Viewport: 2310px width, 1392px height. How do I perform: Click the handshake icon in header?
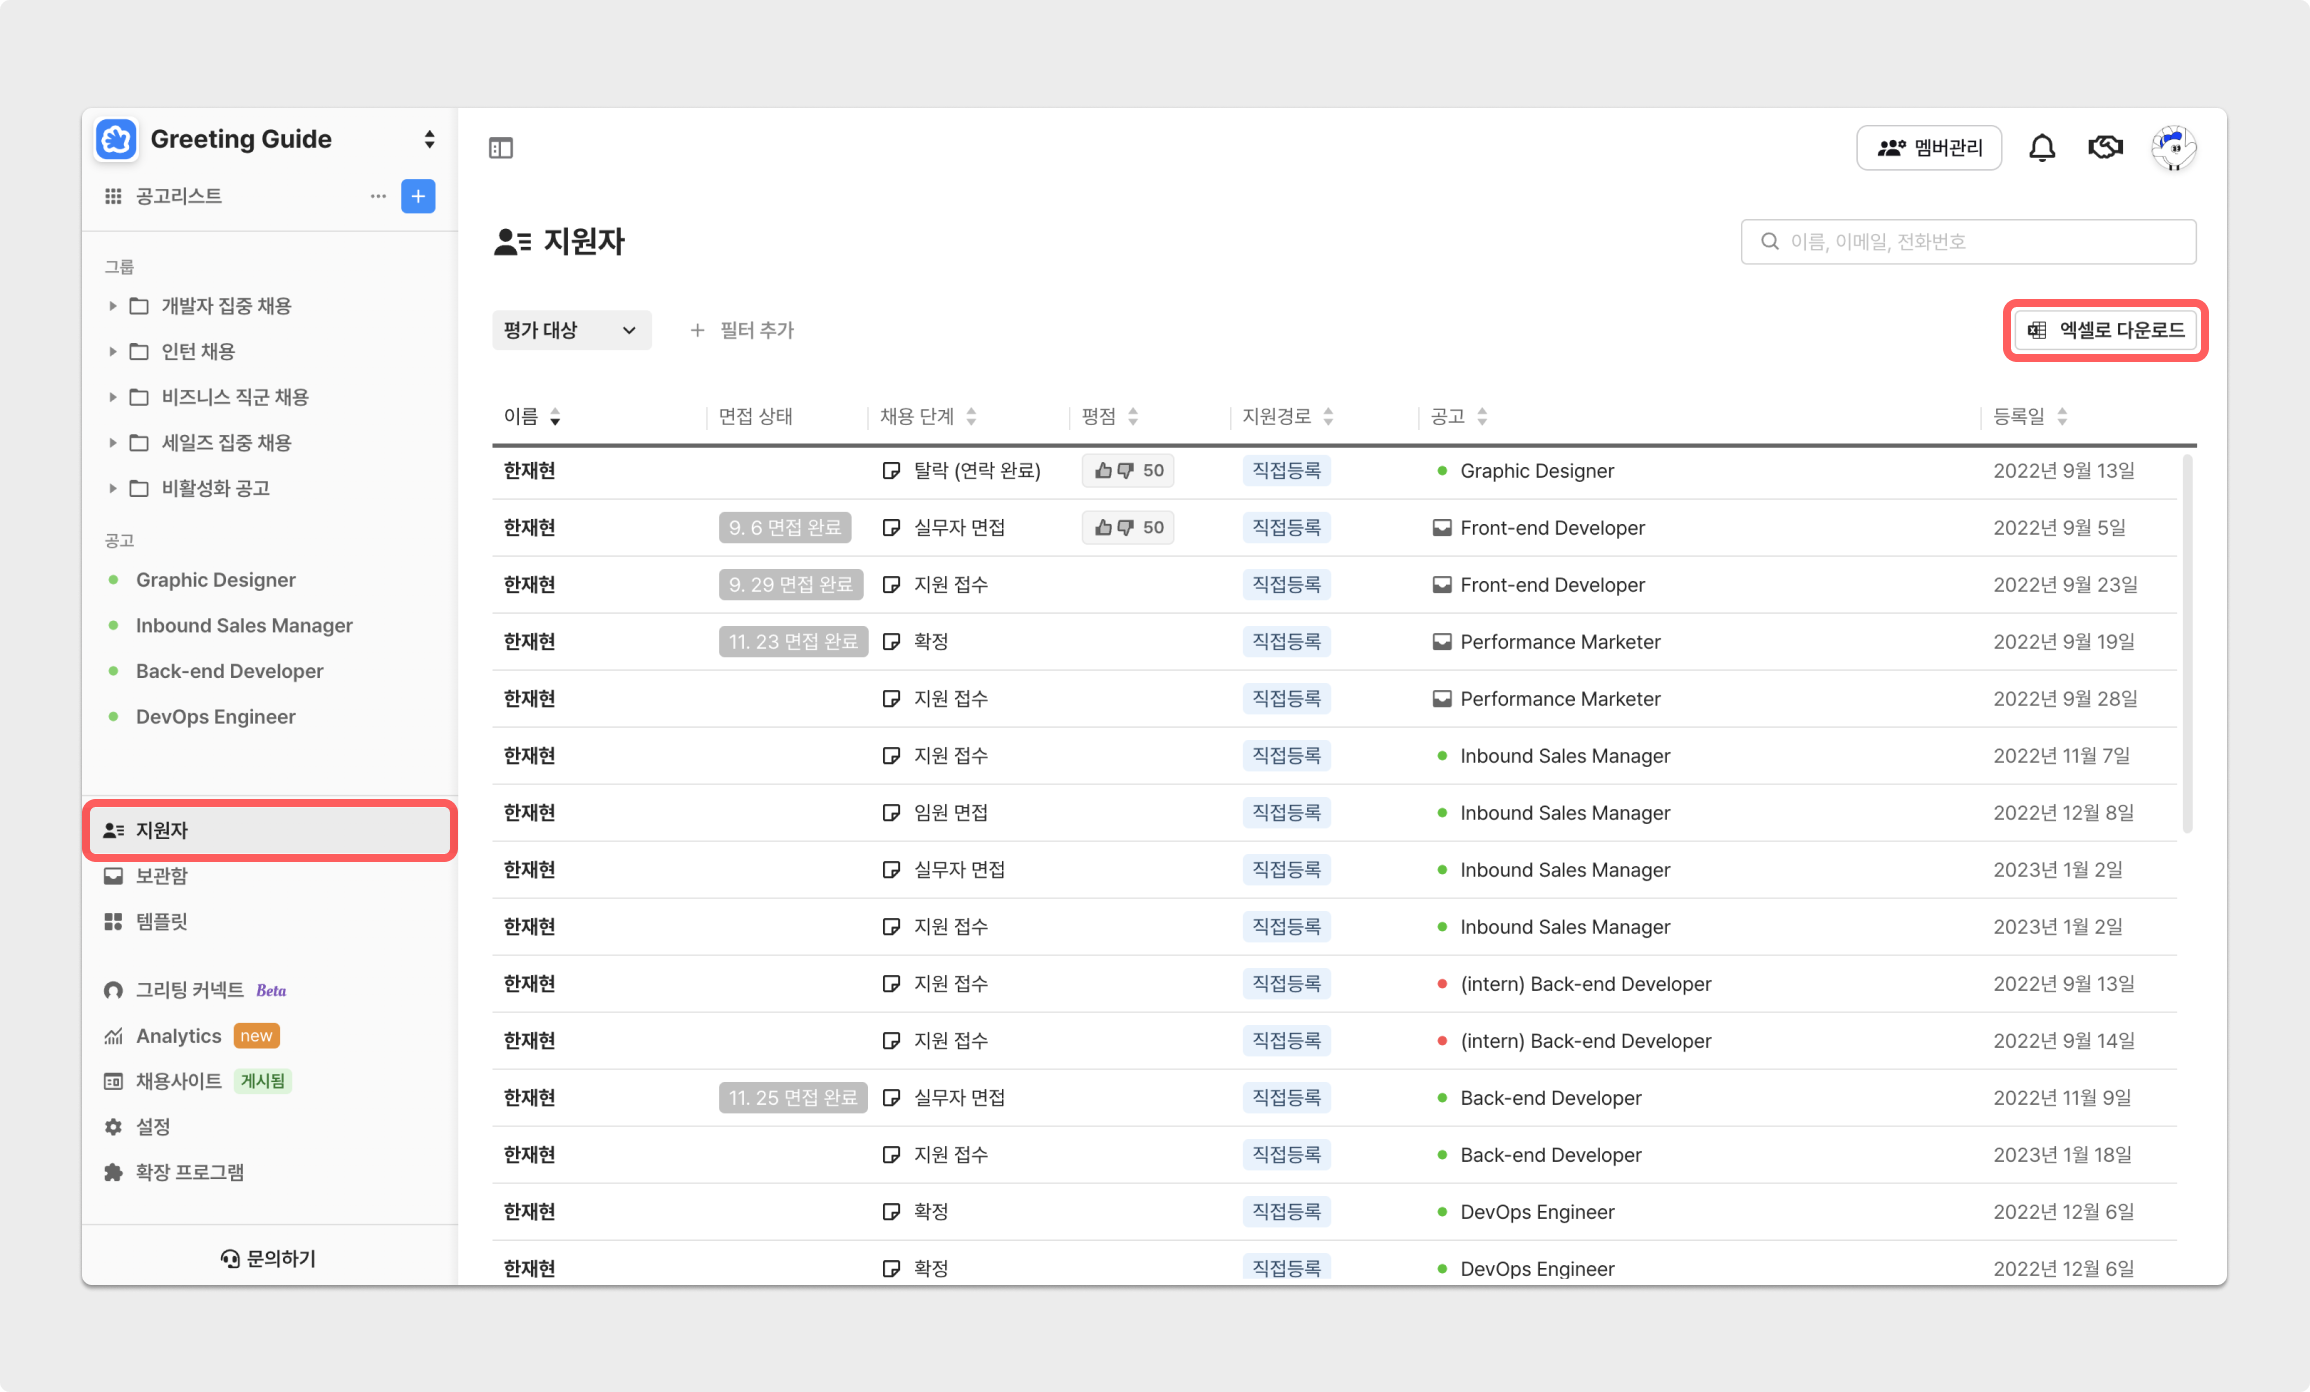coord(2105,148)
